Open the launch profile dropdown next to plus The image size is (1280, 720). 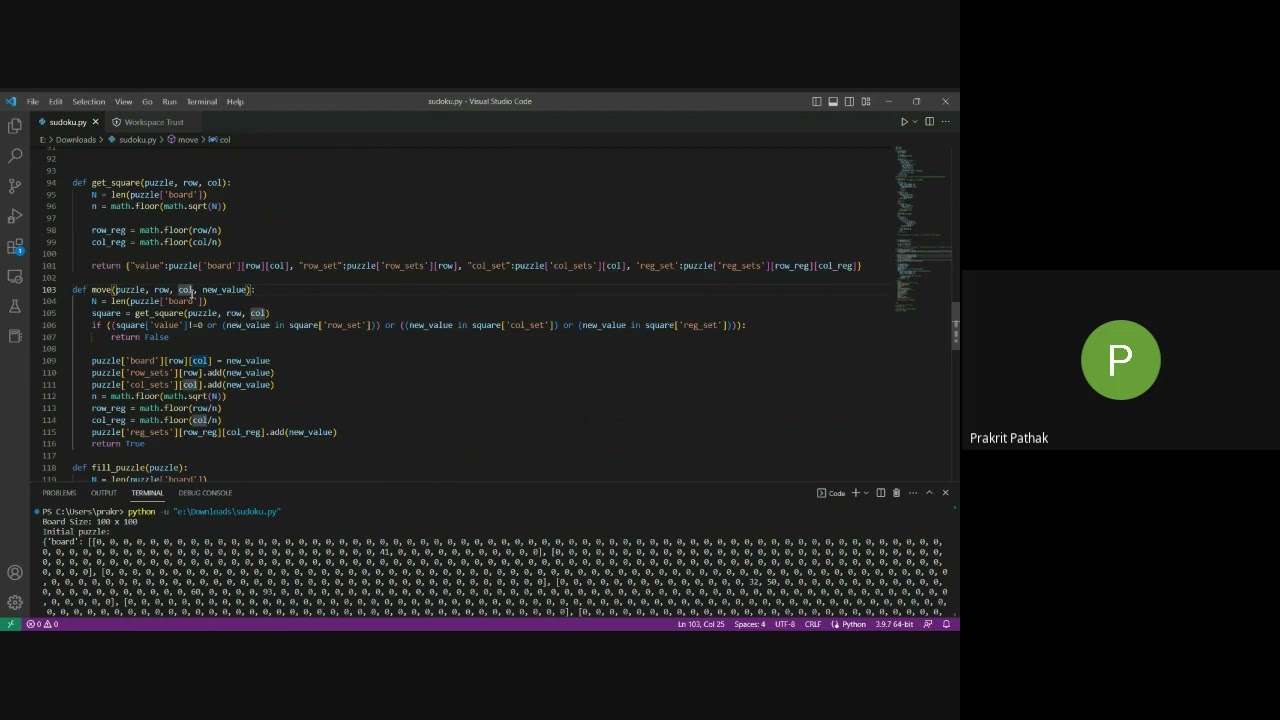tap(865, 493)
